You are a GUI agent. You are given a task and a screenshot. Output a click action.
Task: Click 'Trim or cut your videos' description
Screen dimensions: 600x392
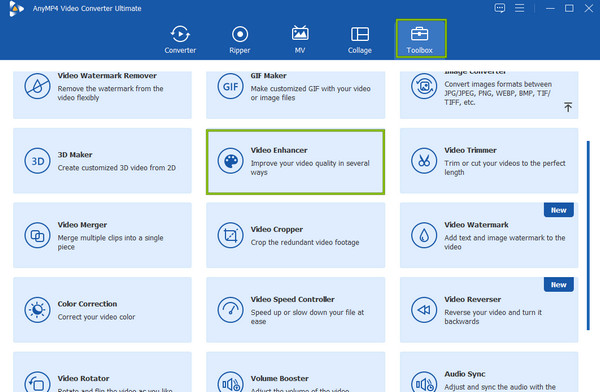coord(505,168)
